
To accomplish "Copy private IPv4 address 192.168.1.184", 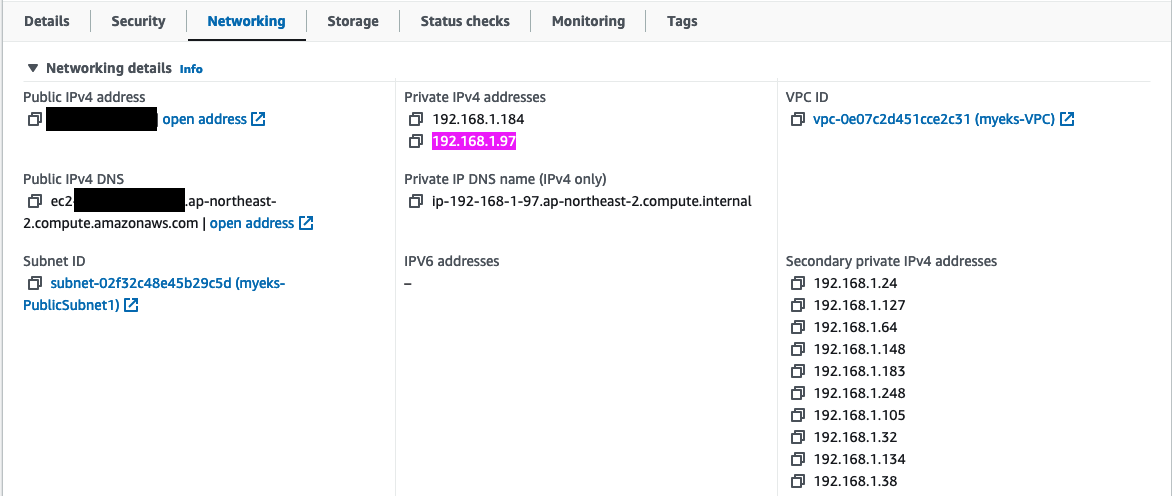I will [416, 120].
